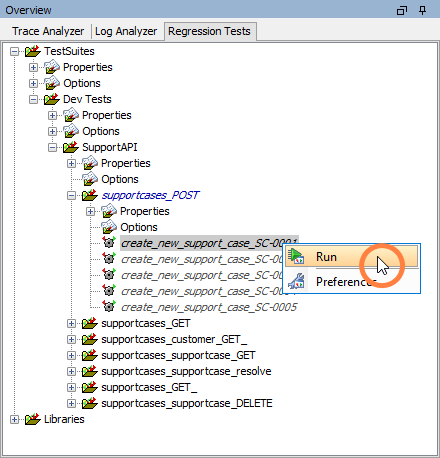Screen dimensions: 440x458
Task: Float the Overview panel with restore icon
Action: point(402,11)
